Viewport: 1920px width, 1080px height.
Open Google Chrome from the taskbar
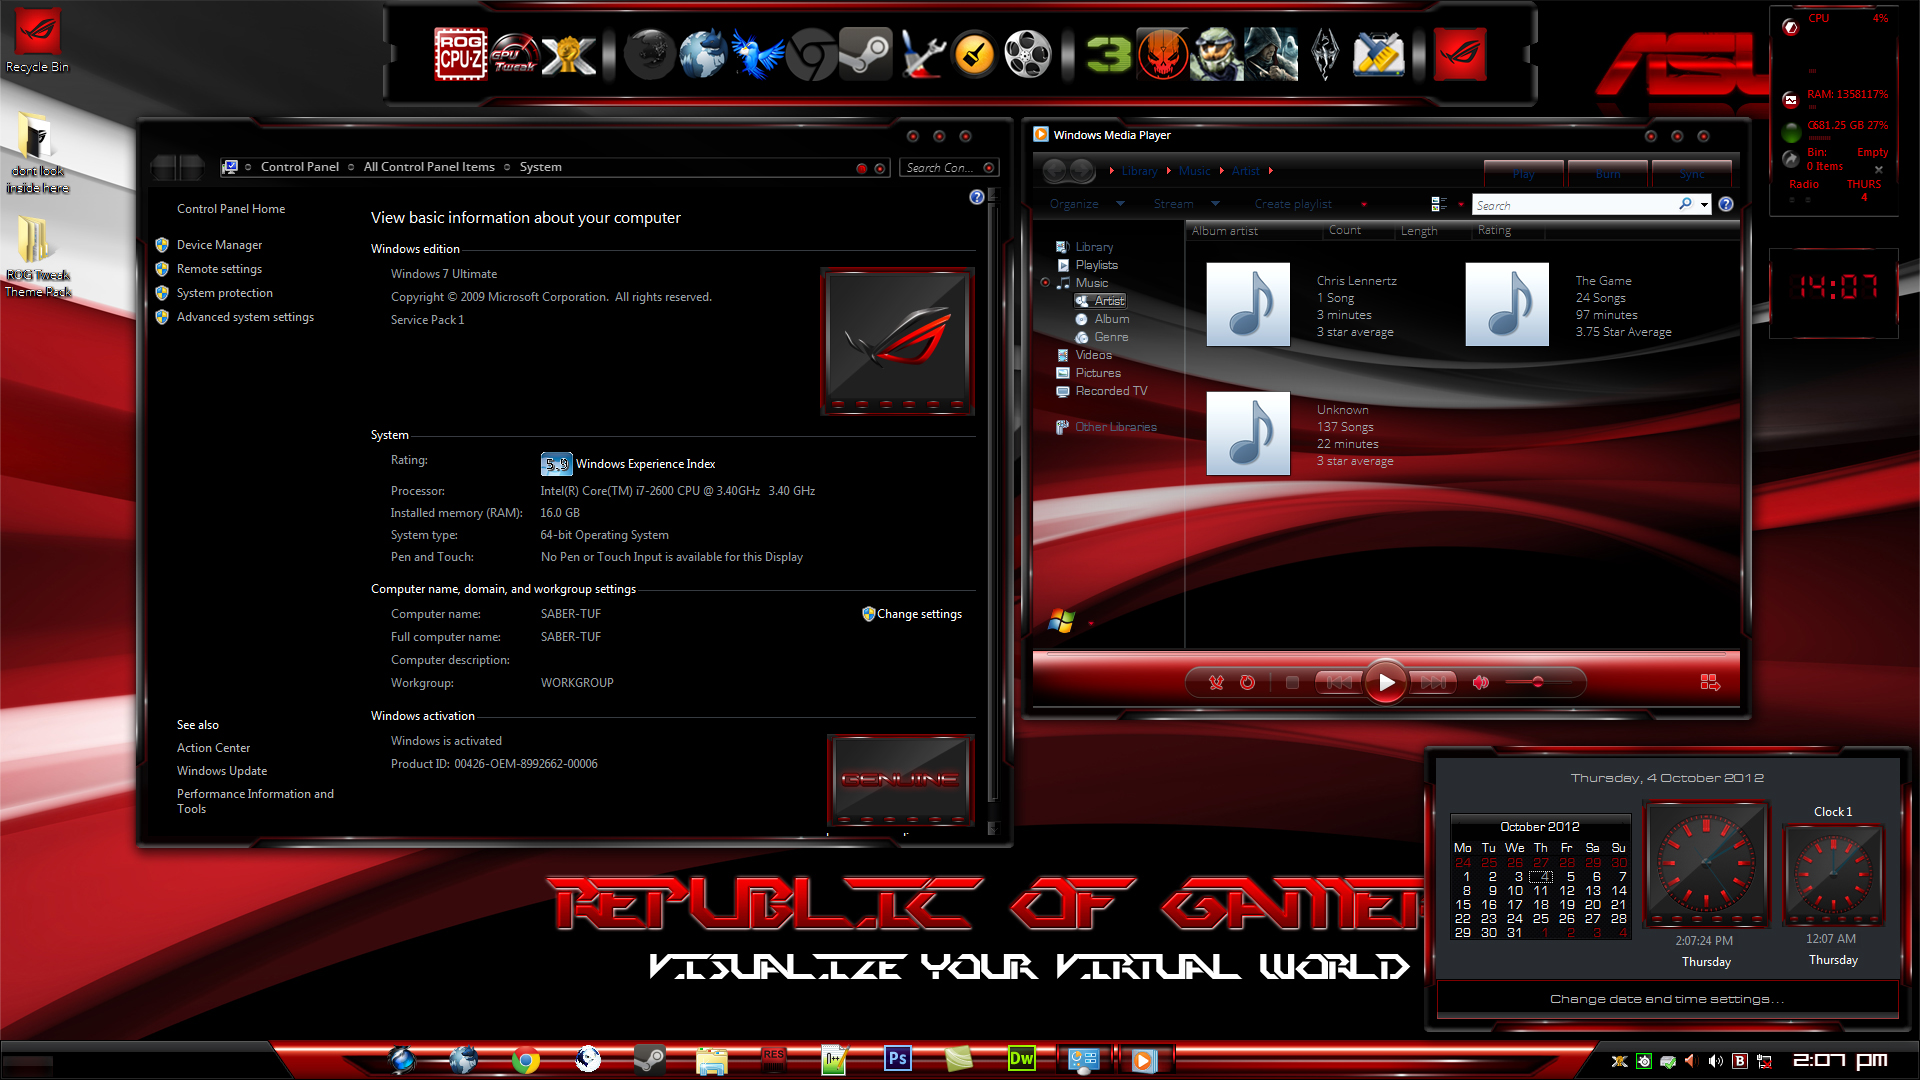click(525, 1059)
